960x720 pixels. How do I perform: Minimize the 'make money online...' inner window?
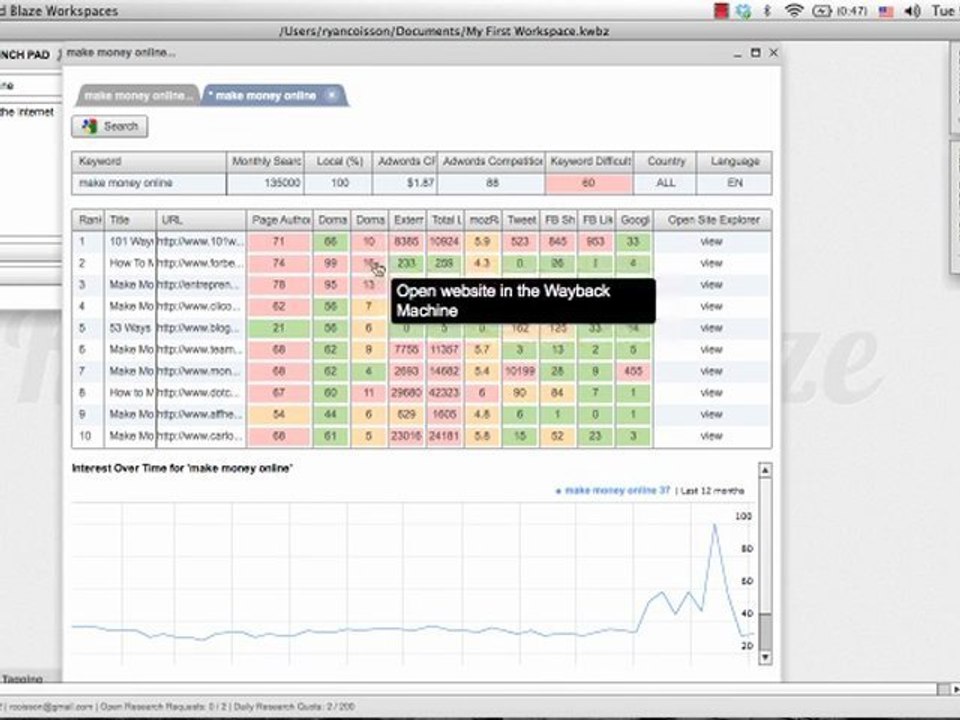[737, 54]
